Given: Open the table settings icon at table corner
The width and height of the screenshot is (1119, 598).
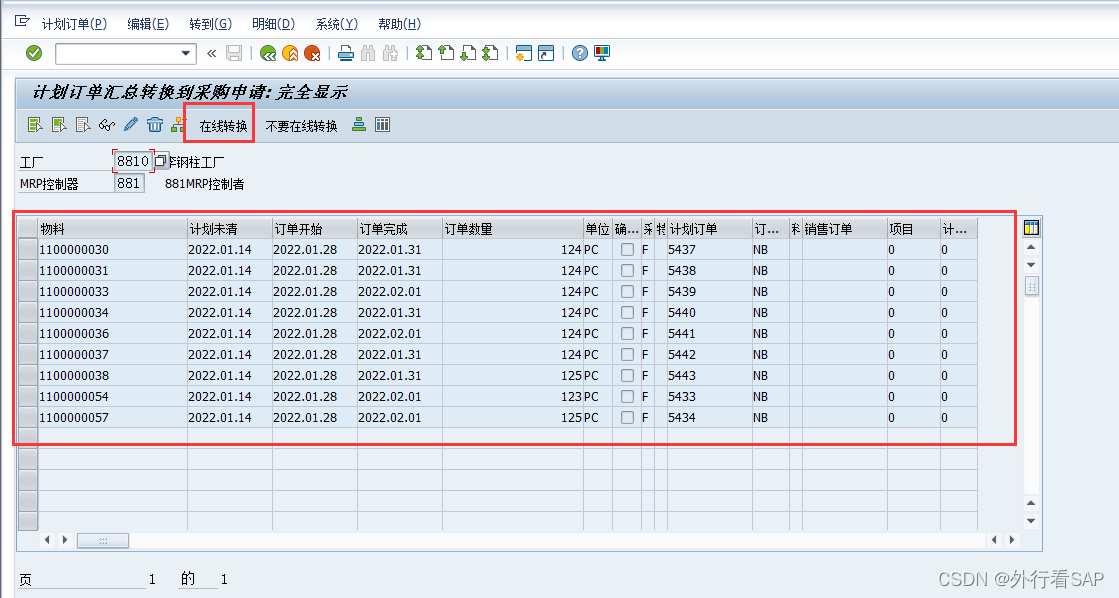Looking at the screenshot, I should (1031, 228).
